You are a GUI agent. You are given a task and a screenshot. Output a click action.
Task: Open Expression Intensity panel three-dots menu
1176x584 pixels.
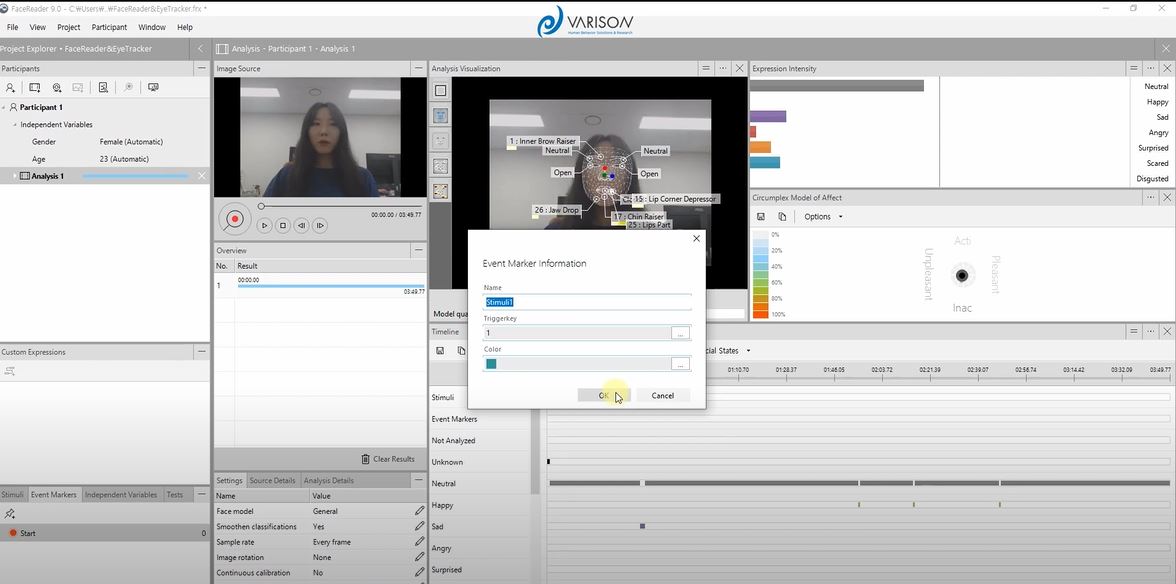pos(1150,68)
